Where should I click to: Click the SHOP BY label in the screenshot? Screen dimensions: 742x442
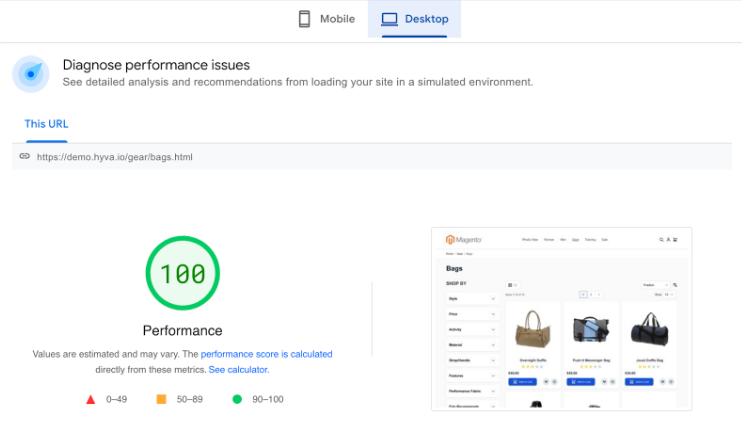click(456, 283)
